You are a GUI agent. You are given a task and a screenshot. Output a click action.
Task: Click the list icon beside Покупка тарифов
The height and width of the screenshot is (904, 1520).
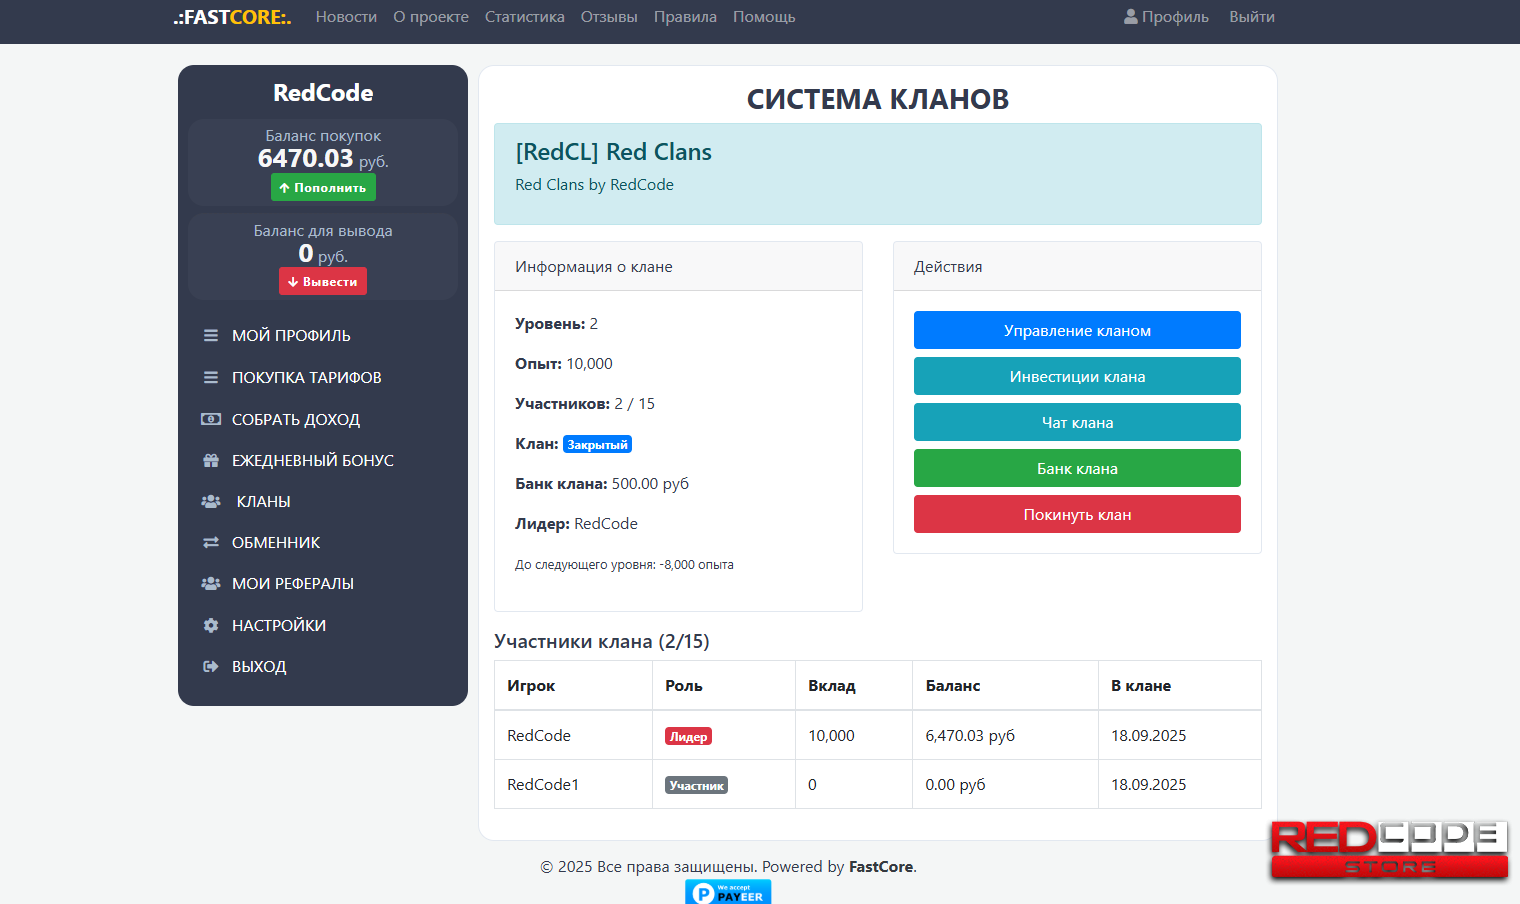coord(211,378)
